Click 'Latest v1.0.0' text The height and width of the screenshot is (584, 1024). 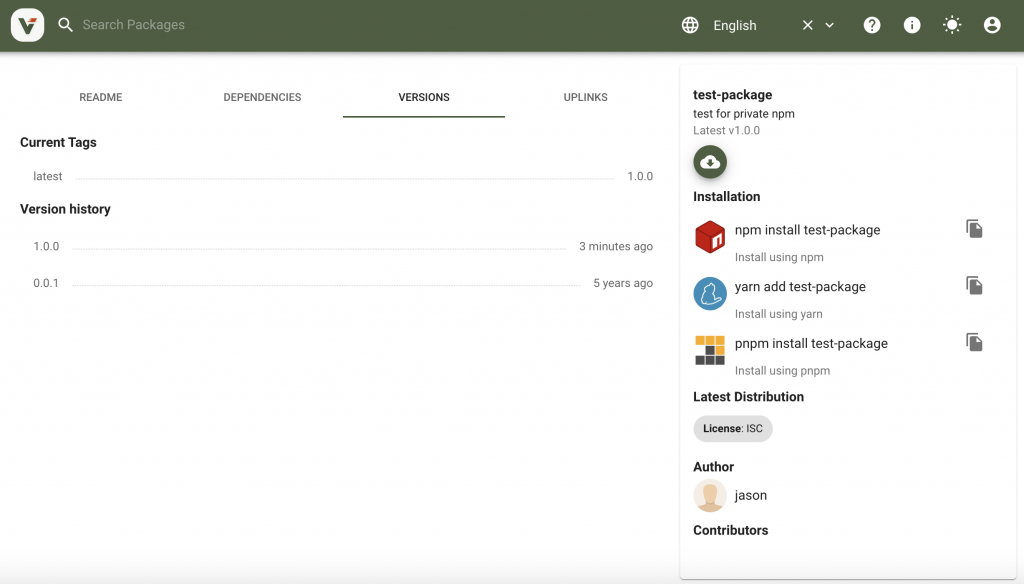point(726,131)
